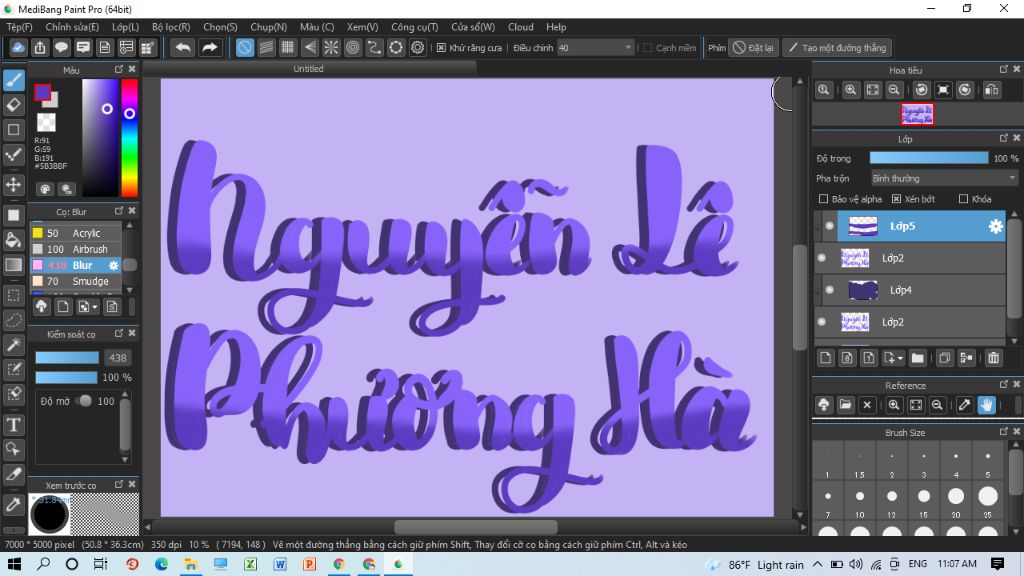Toggle Xén bớt clipping checkbox

coord(896,199)
